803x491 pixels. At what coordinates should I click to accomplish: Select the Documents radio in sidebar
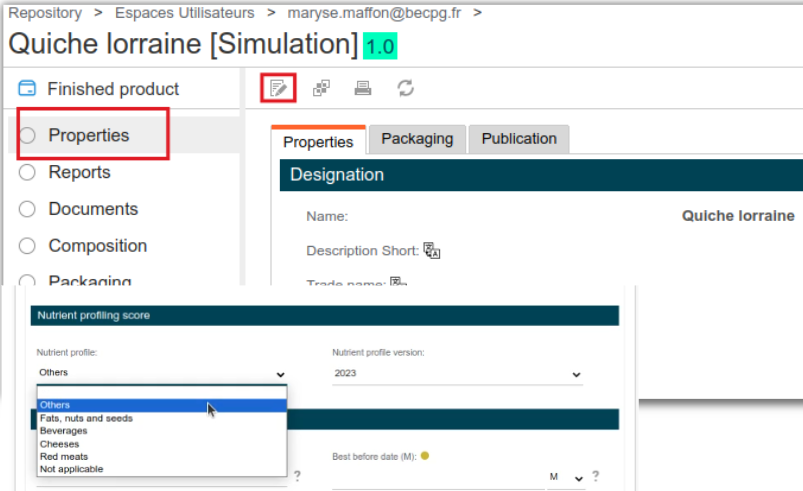[27, 209]
